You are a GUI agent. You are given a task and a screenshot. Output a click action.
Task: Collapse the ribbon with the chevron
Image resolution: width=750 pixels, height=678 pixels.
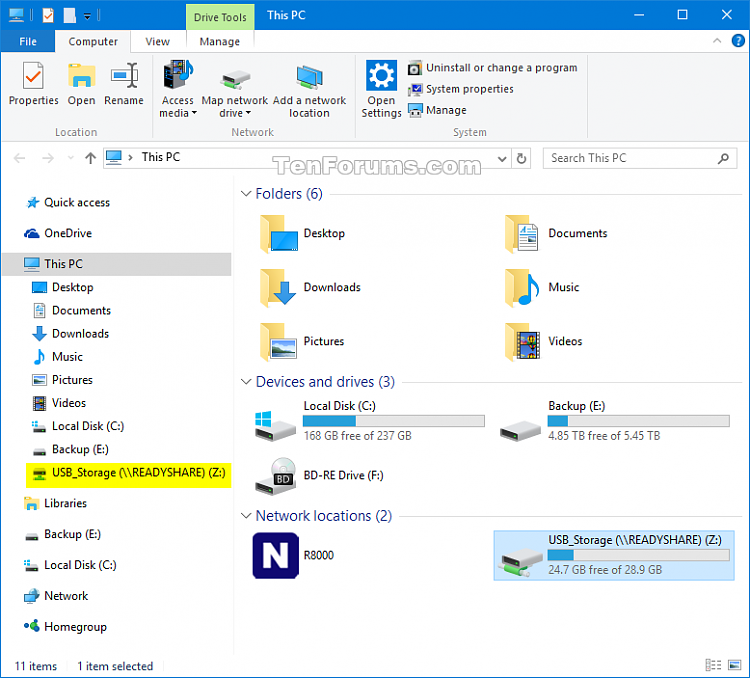[717, 41]
